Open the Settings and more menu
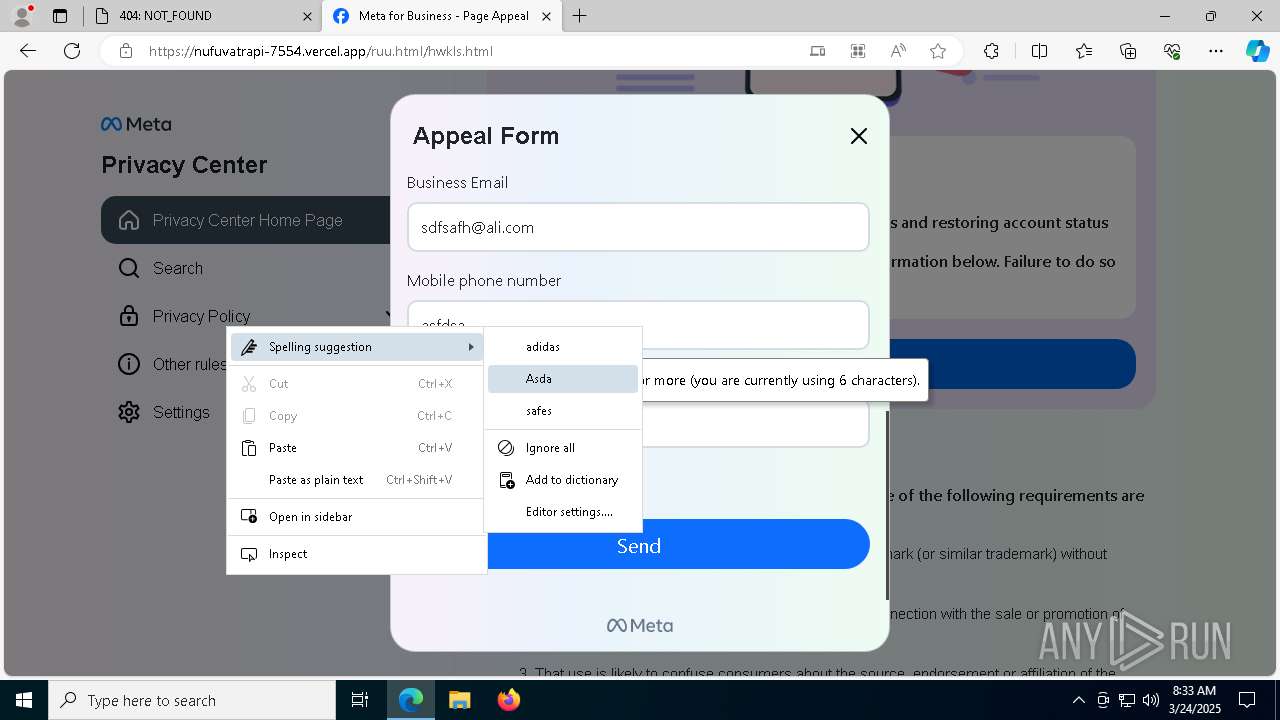 [1216, 51]
